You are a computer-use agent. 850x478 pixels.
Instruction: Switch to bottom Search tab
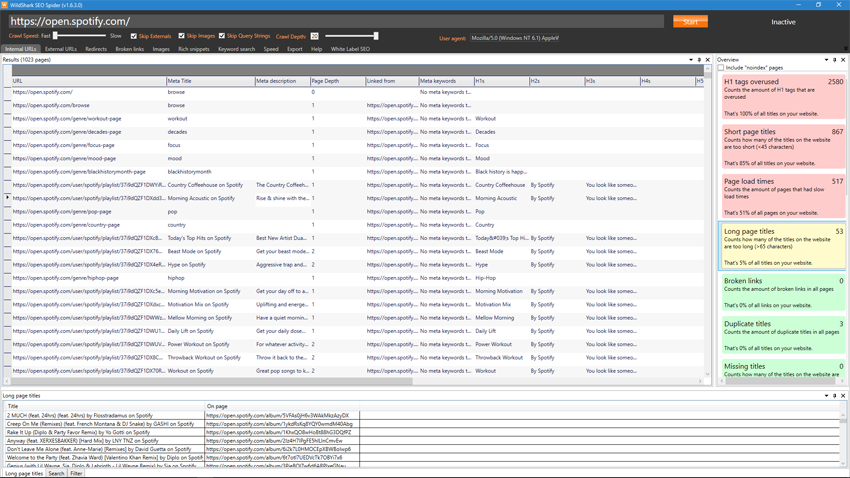tap(56, 474)
